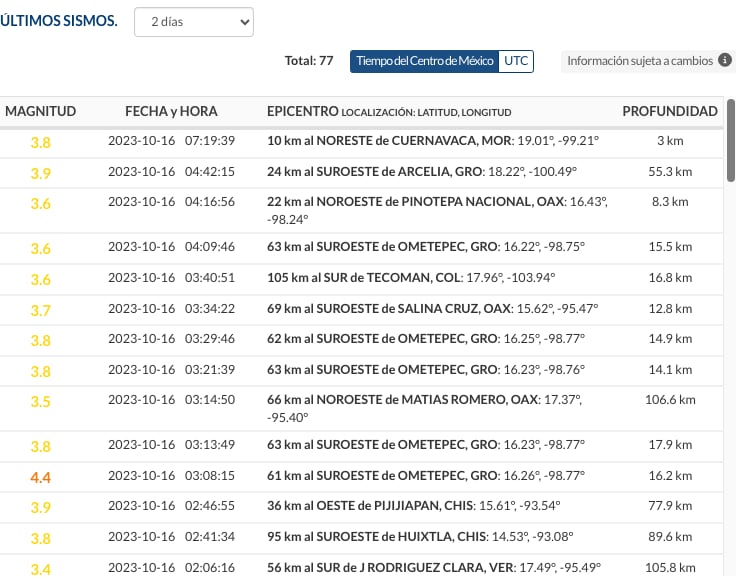Click the PROFUNDIDAD column header
Viewport: 736px width, 580px height.
pos(669,111)
